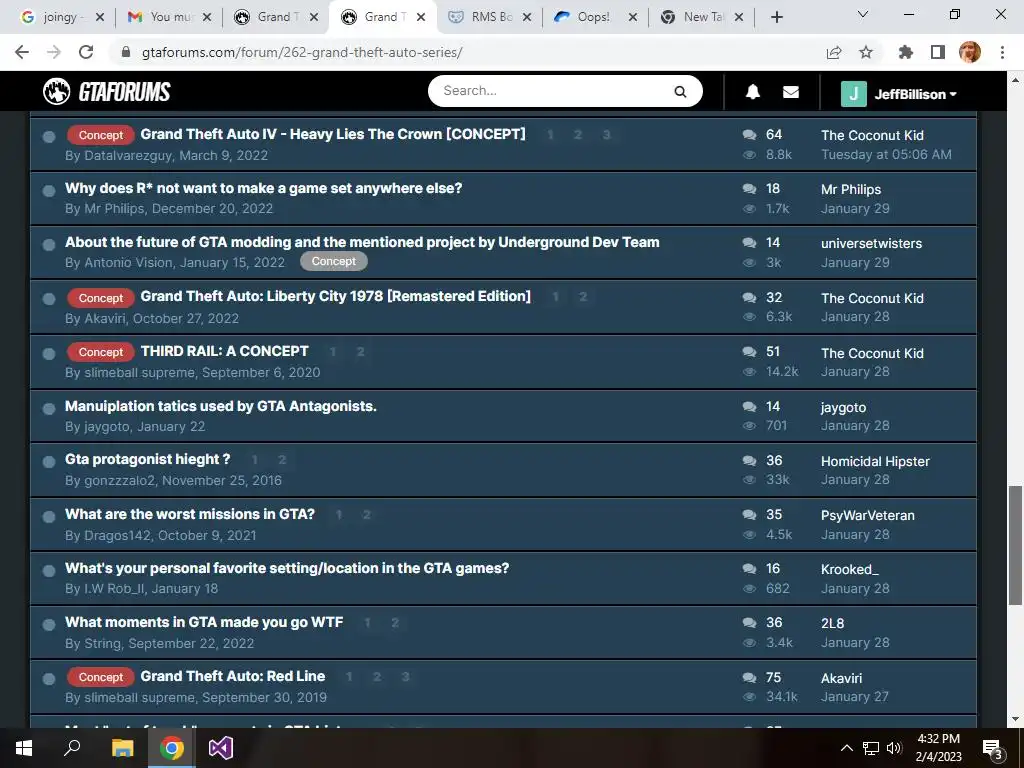Open File Explorer from taskbar
This screenshot has height=768, width=1024.
(122, 748)
